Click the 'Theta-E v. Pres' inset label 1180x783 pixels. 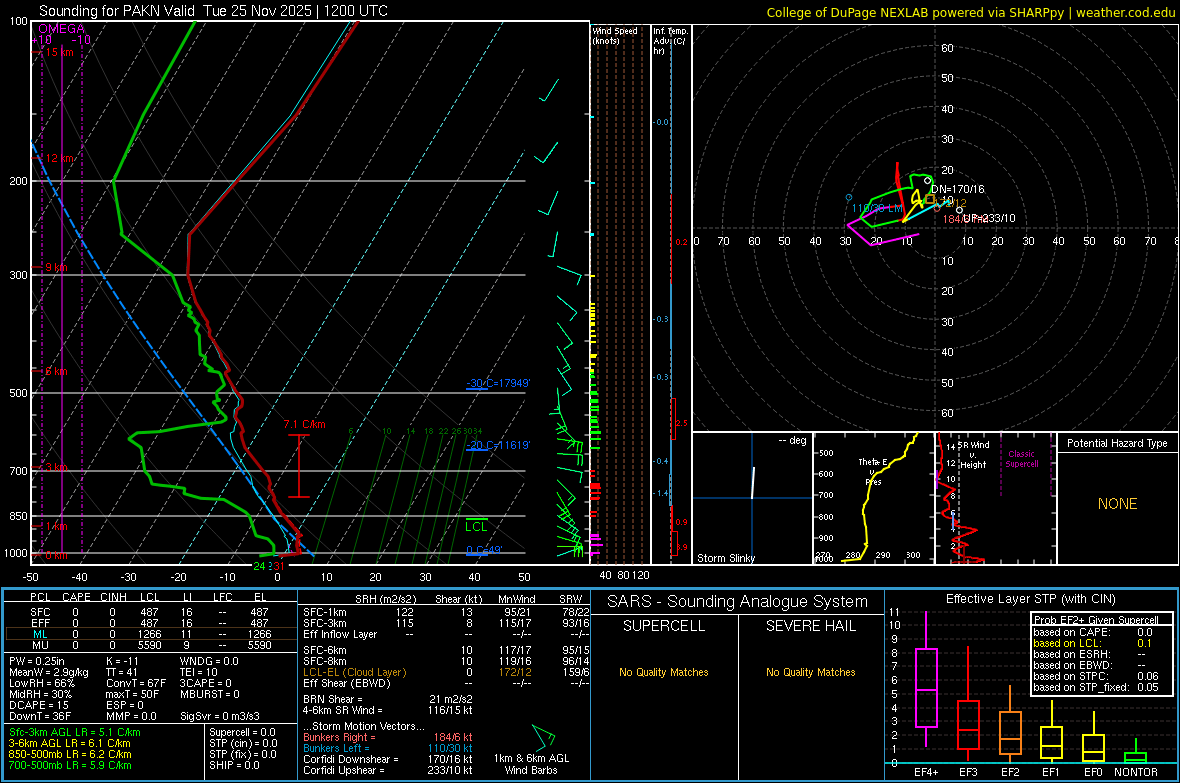pyautogui.click(x=873, y=471)
